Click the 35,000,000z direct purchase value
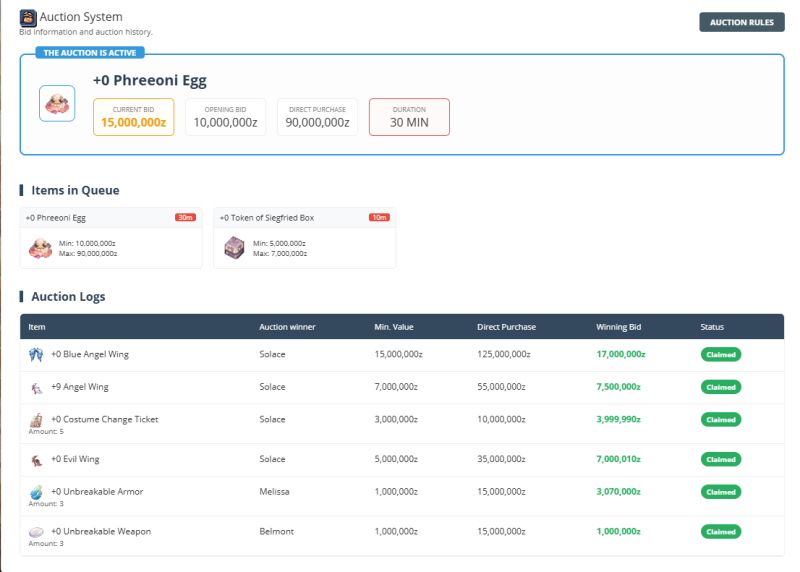 [x=501, y=459]
